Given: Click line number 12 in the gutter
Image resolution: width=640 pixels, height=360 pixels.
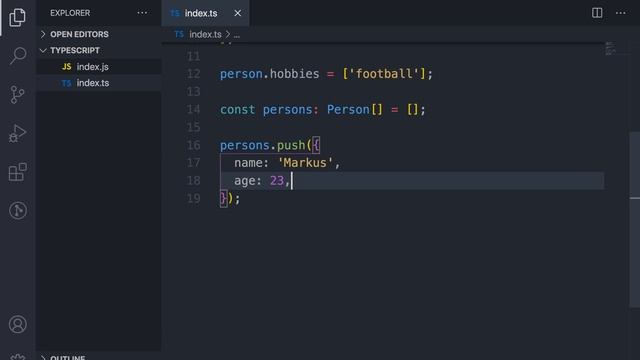Looking at the screenshot, I should 193,74.
